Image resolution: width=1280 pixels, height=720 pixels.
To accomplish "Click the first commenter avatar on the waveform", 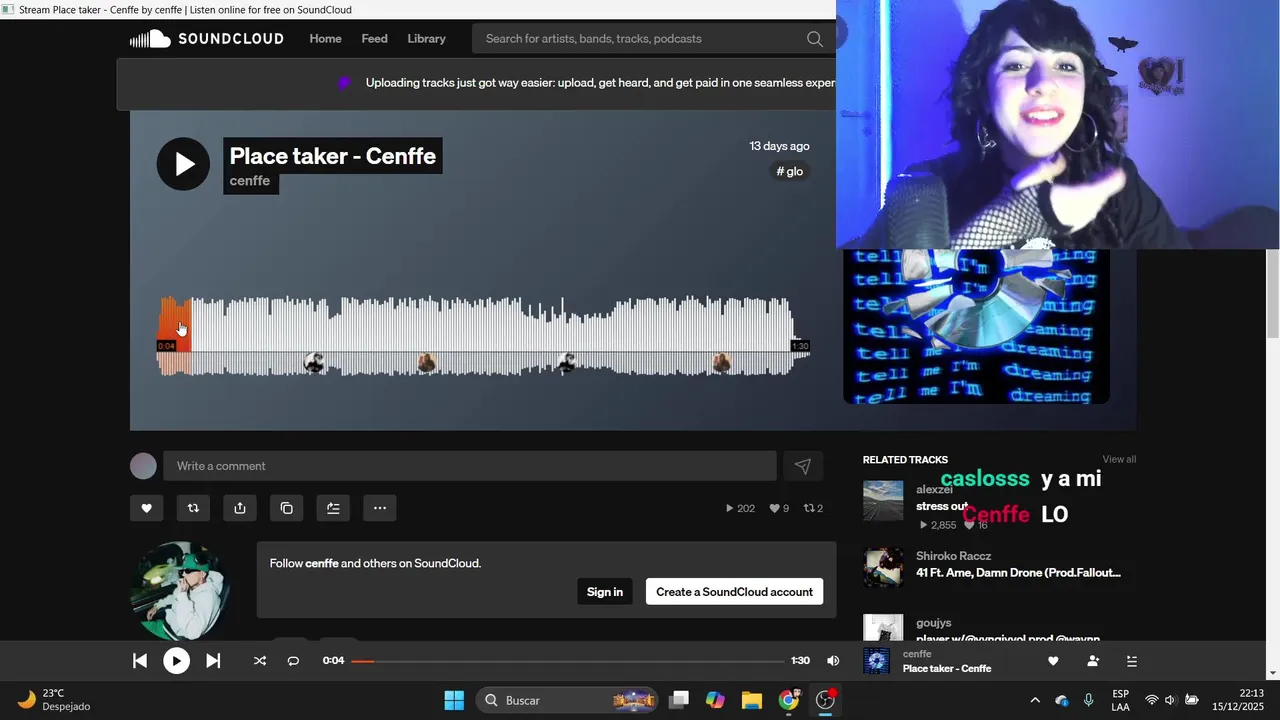I will click(315, 363).
